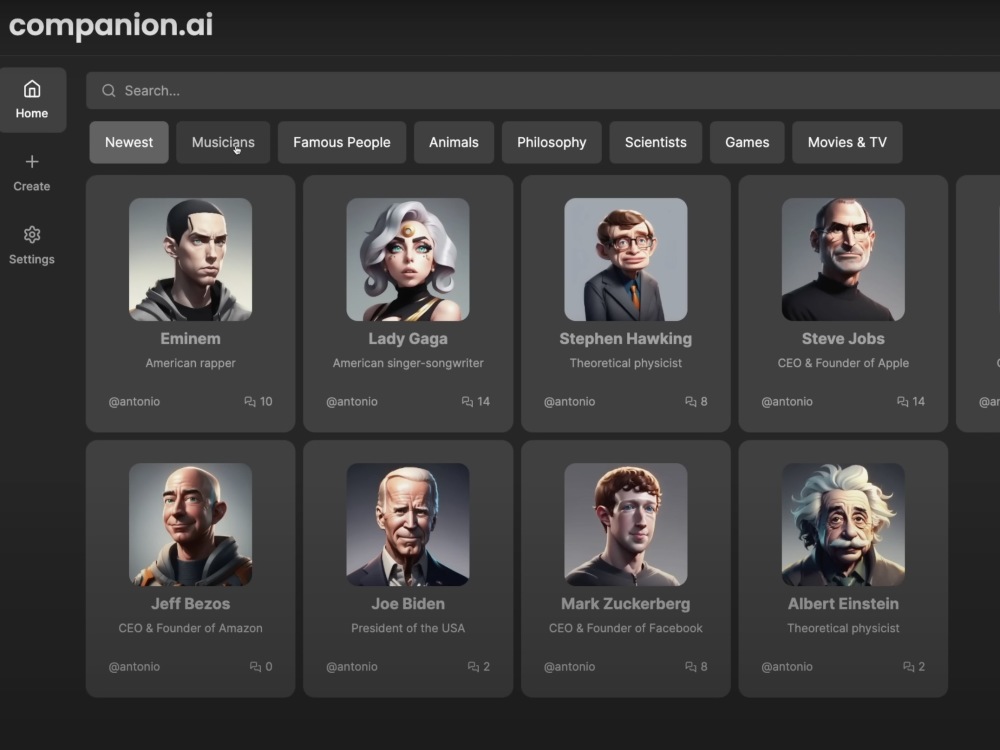Click the Stephen Hawking name heading

626,339
